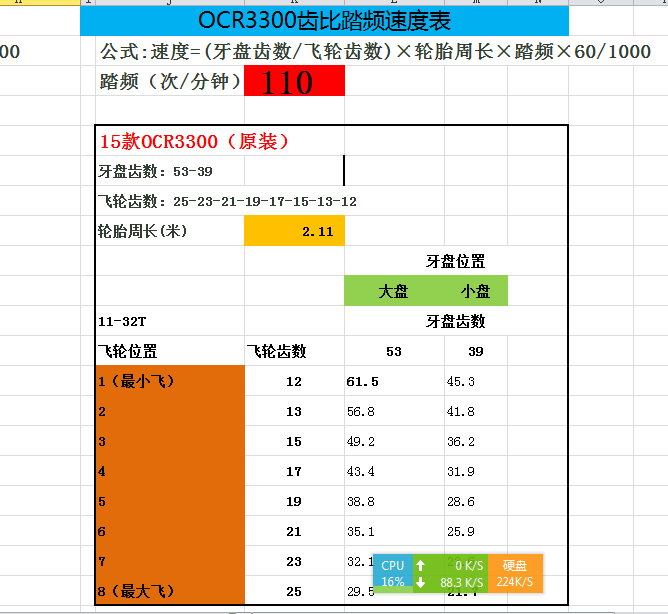668x614 pixels.
Task: Select orange flywheel position cell 4
Action: (x=170, y=471)
